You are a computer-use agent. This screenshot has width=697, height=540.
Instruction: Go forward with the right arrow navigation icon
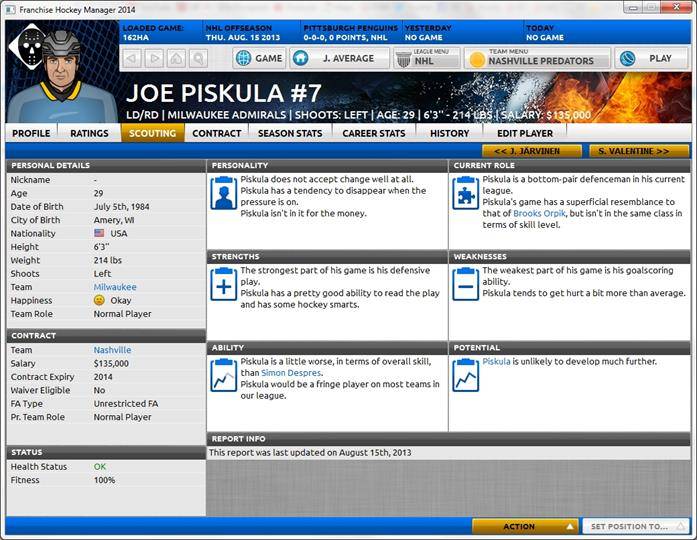pos(154,58)
